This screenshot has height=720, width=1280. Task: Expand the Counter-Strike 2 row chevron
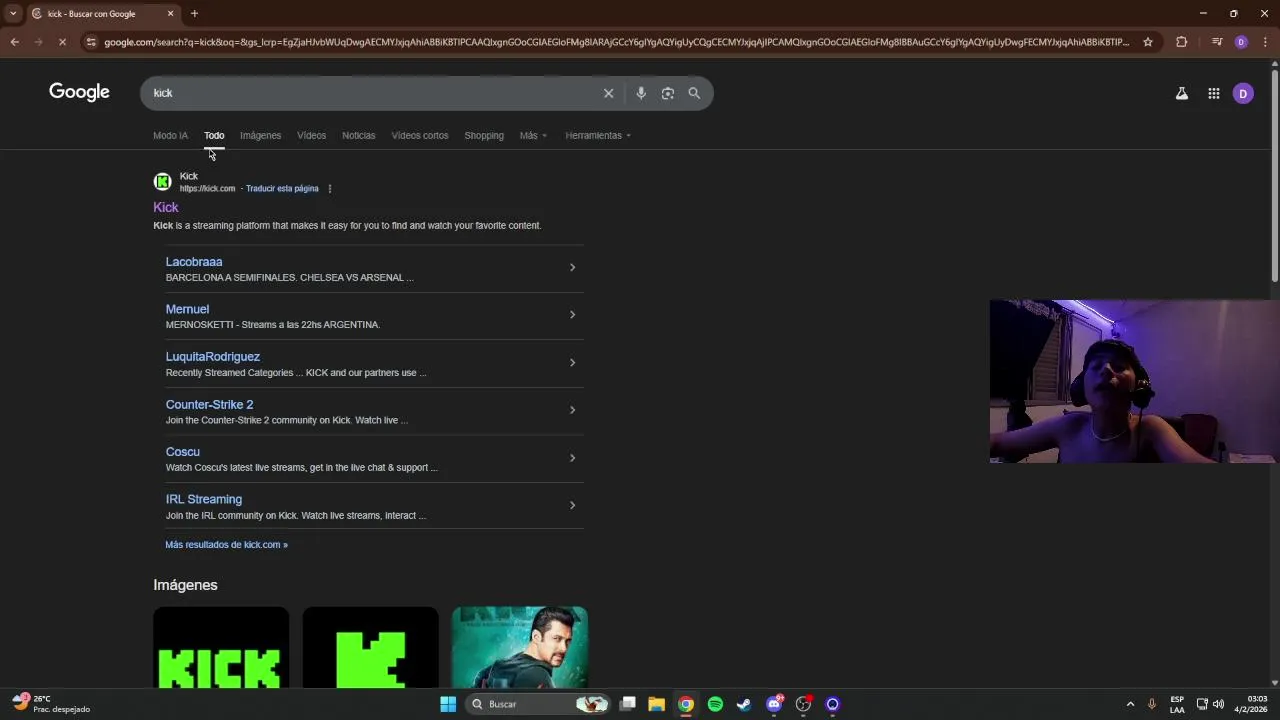572,410
